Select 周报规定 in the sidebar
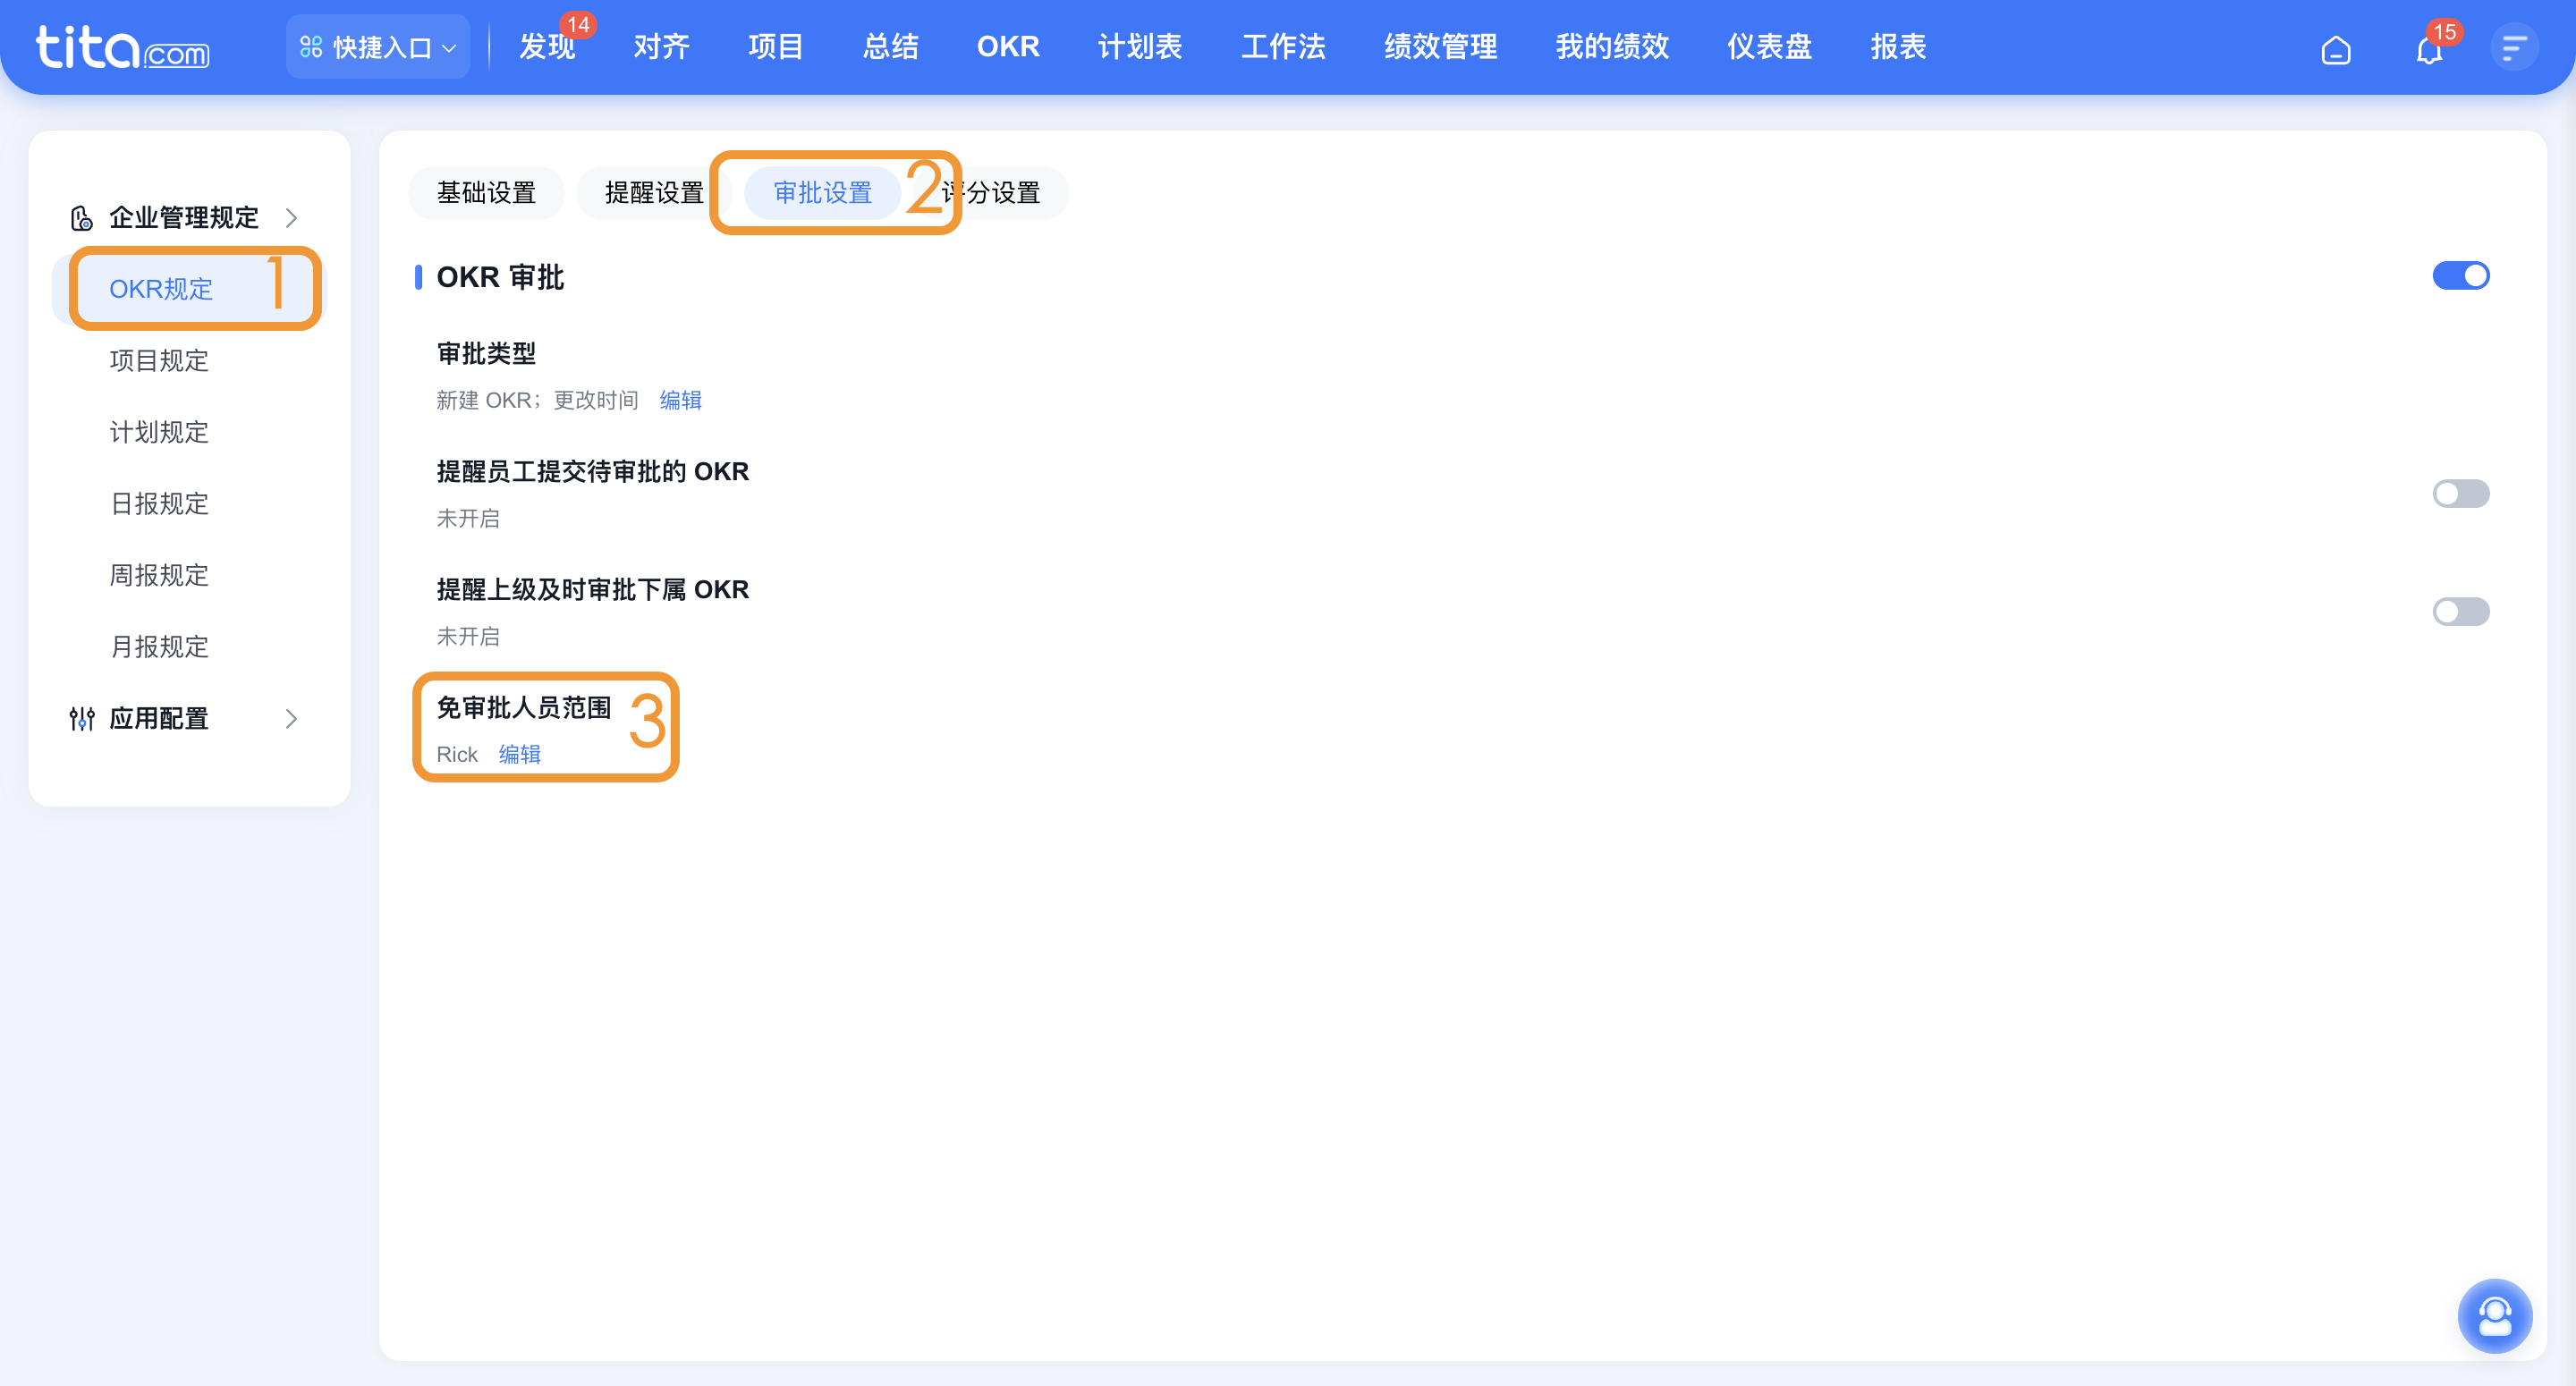Viewport: 2576px width, 1386px height. (x=159, y=575)
